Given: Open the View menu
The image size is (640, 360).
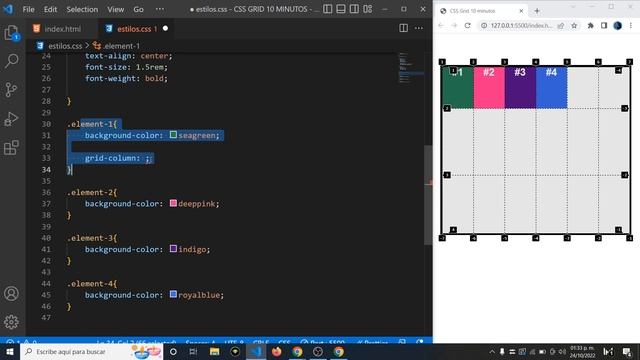Looking at the screenshot, I should pyautogui.click(x=116, y=9).
